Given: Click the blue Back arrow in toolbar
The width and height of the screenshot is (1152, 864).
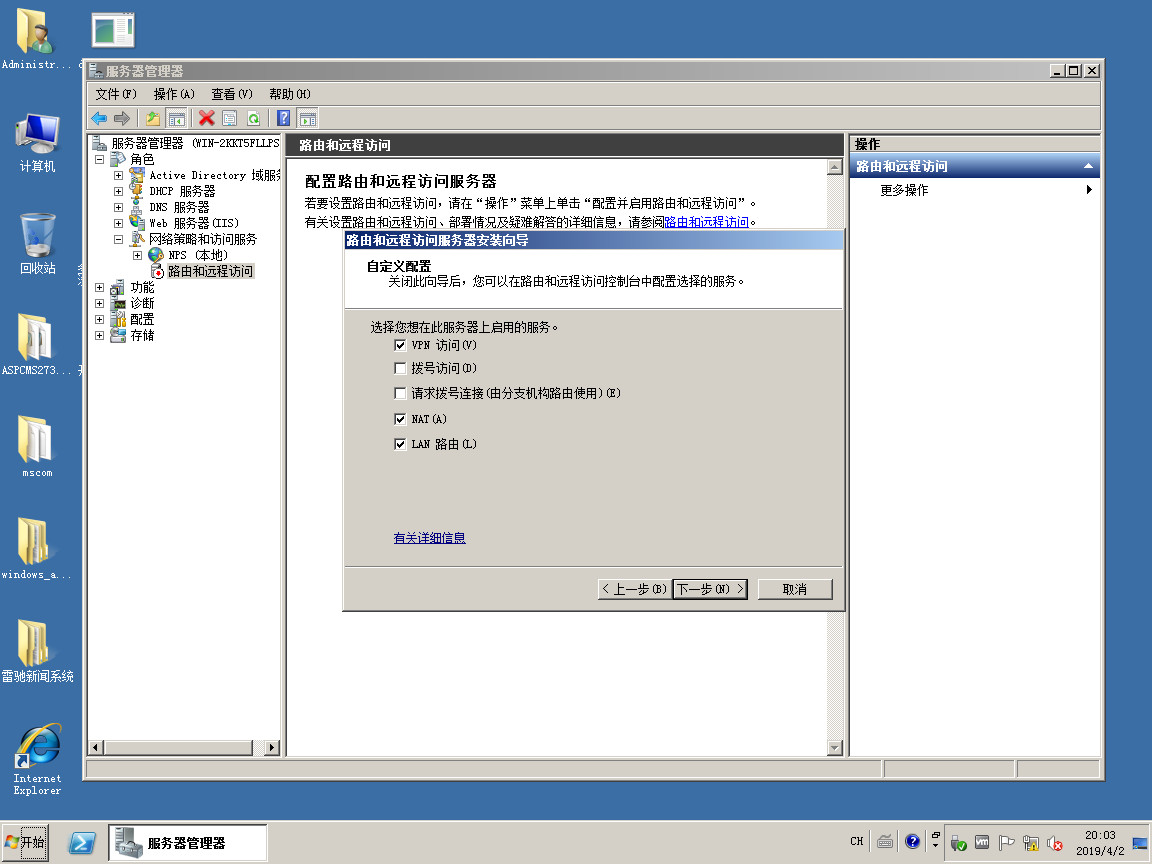Looking at the screenshot, I should coord(99,118).
